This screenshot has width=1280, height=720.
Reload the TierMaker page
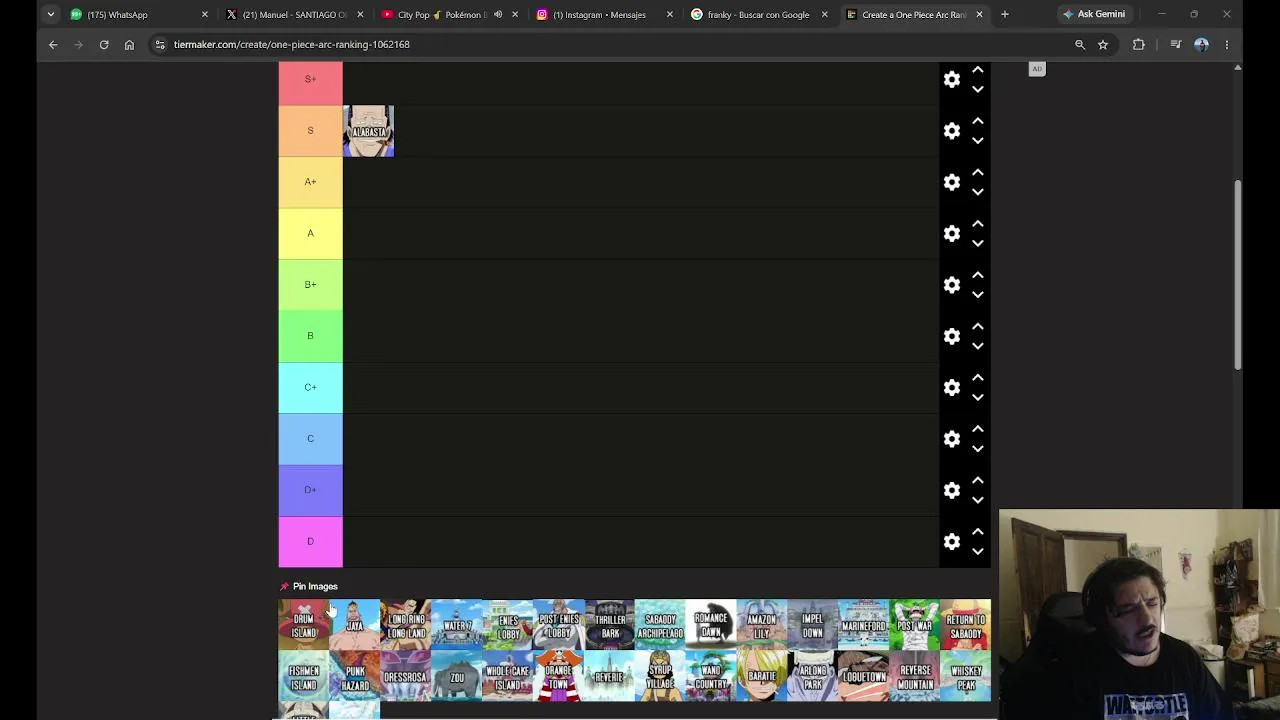point(104,44)
